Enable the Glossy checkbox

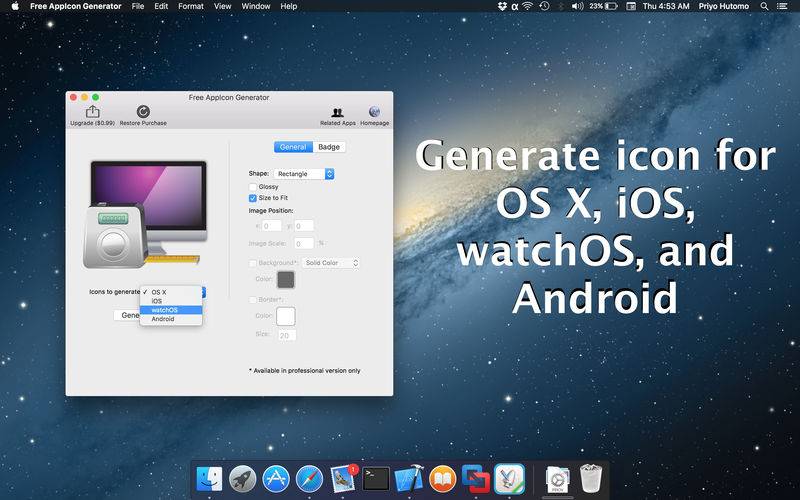point(253,187)
